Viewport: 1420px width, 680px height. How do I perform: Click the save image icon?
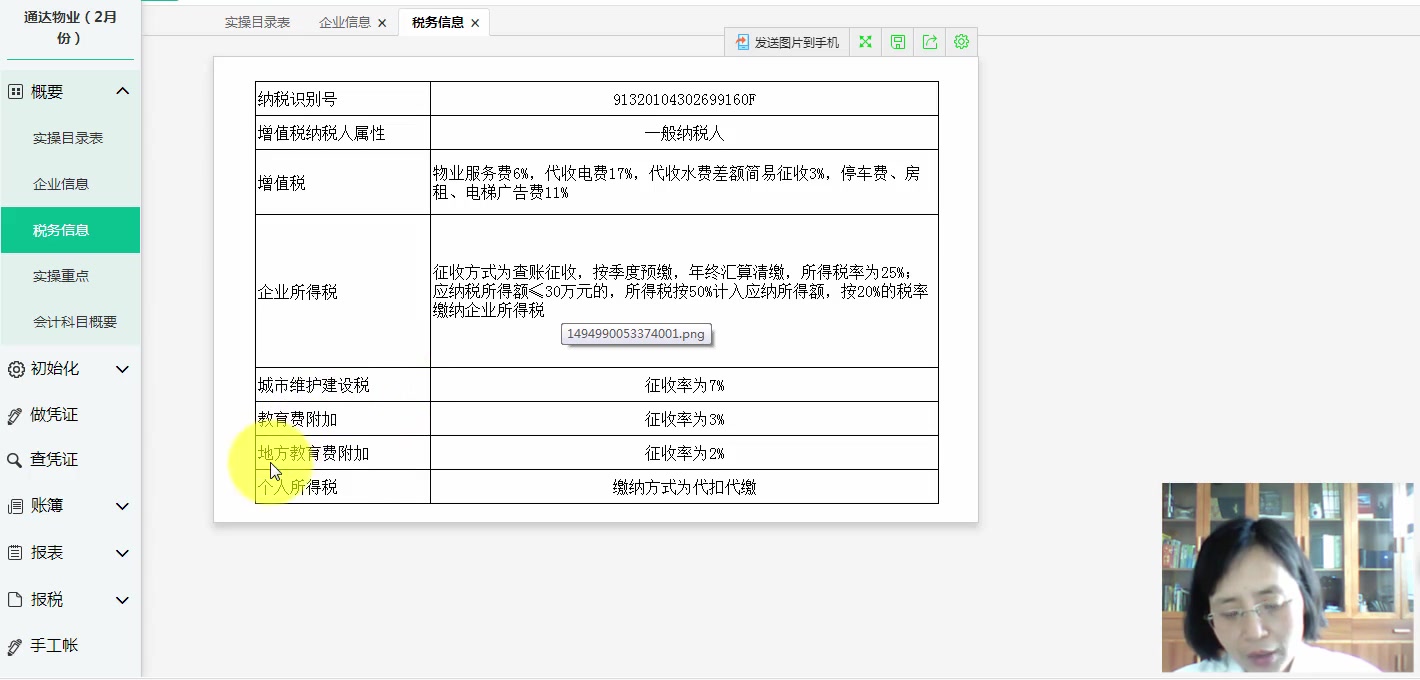click(x=897, y=41)
